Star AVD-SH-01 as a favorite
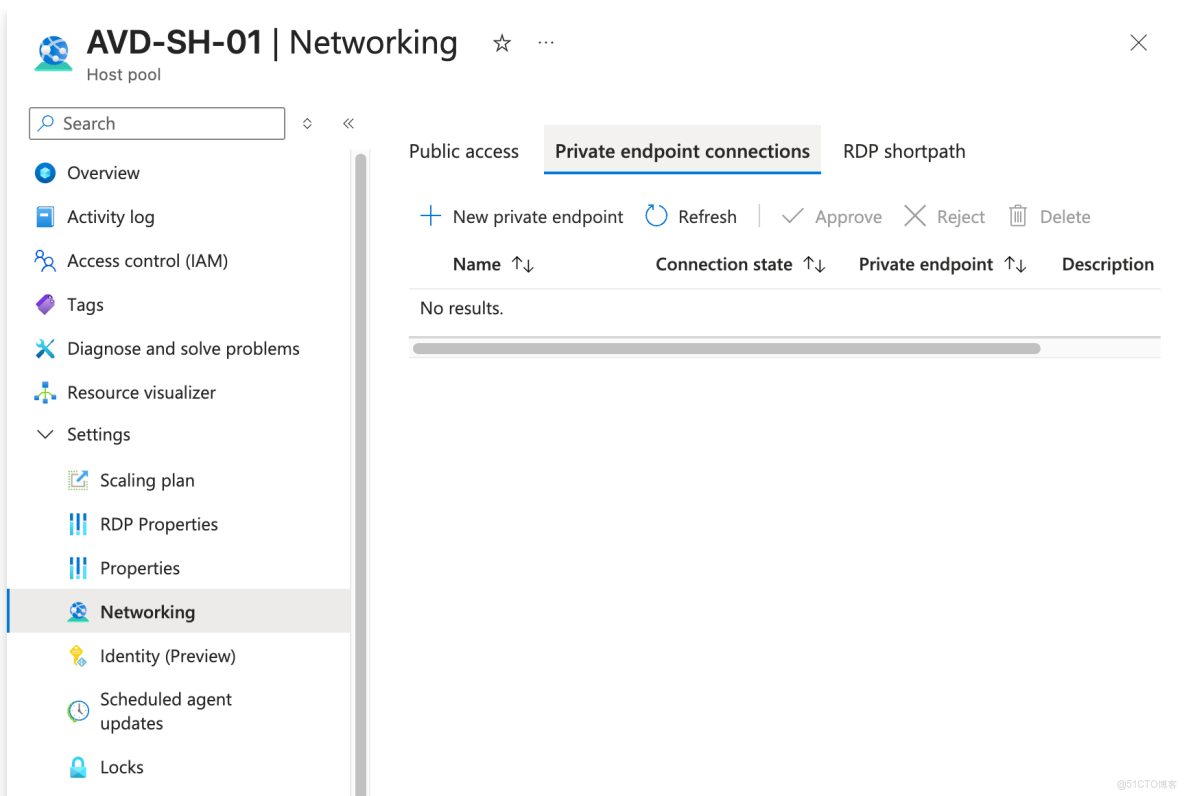 (x=501, y=42)
